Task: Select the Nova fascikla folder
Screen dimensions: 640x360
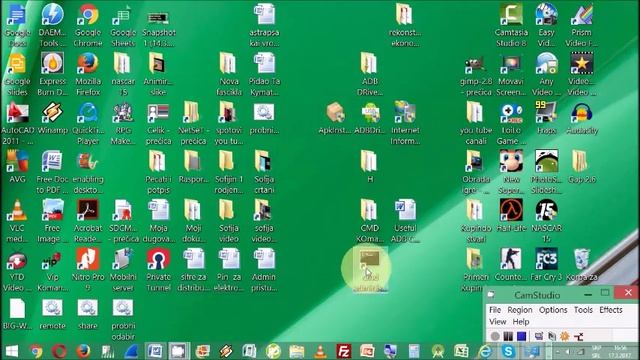Action: coord(229,74)
